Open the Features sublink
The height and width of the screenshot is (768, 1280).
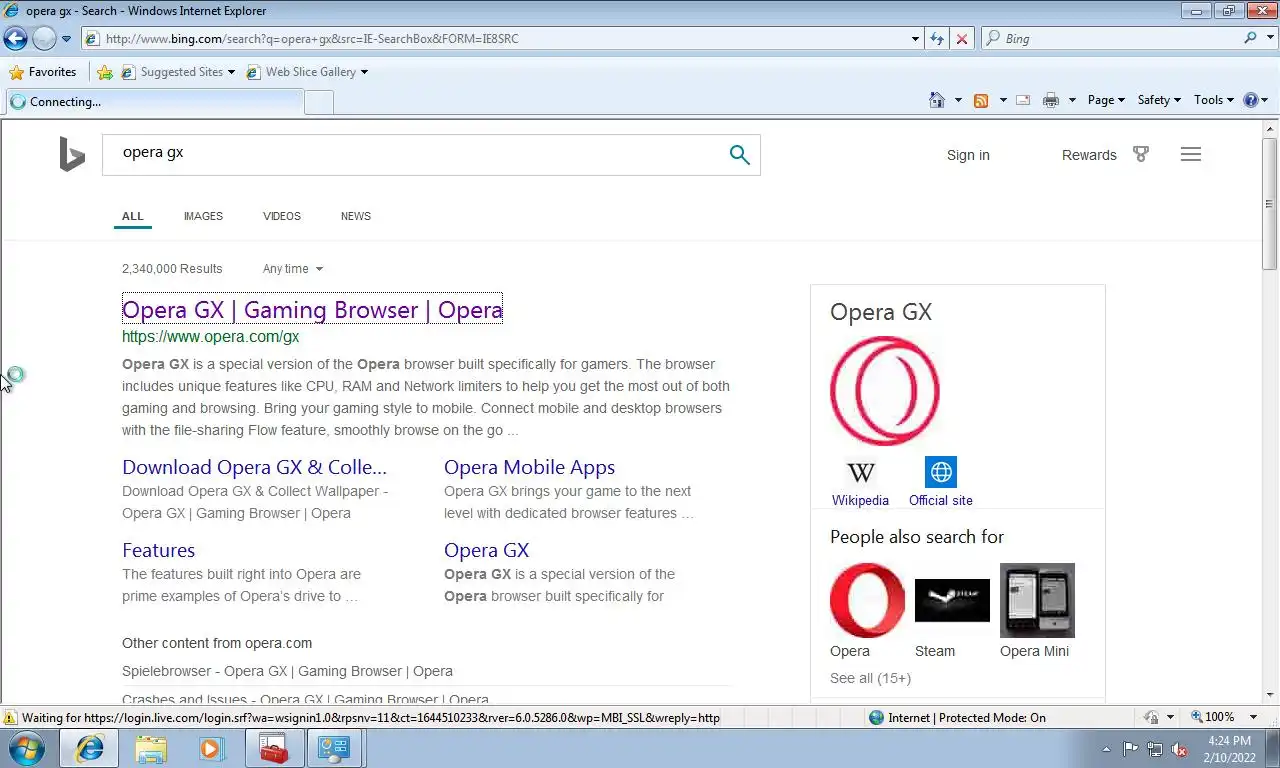tap(158, 550)
